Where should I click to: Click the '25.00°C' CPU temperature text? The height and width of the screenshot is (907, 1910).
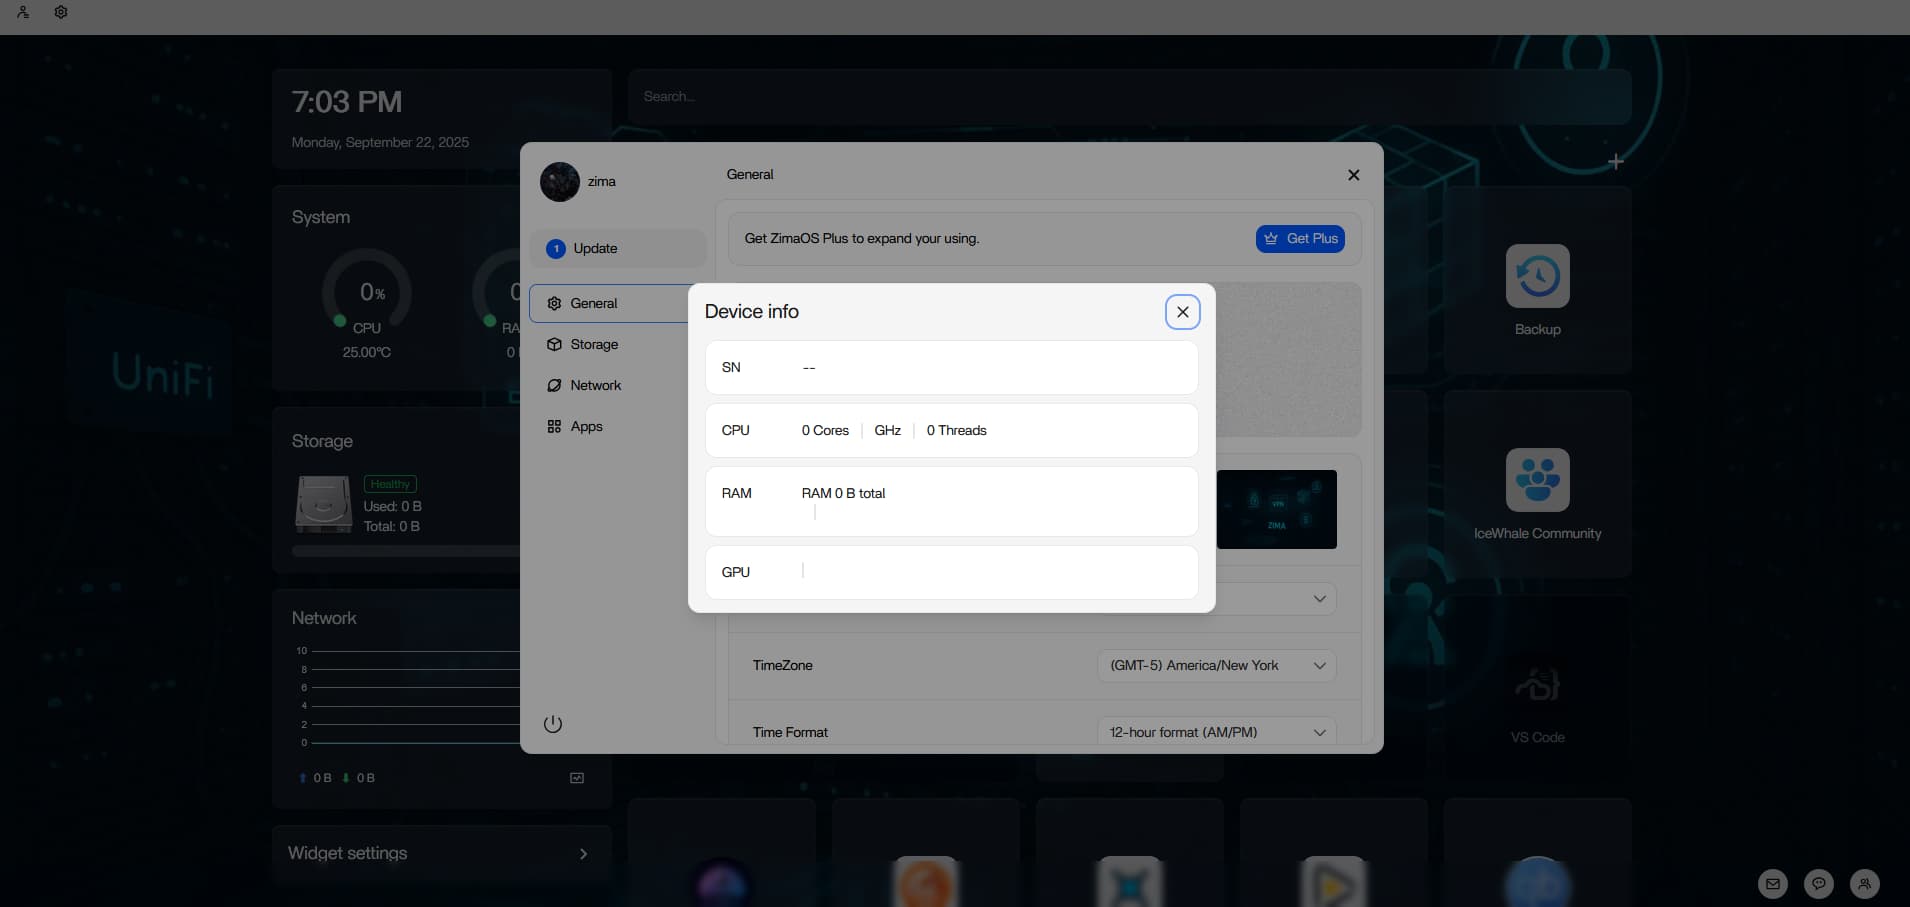click(367, 353)
